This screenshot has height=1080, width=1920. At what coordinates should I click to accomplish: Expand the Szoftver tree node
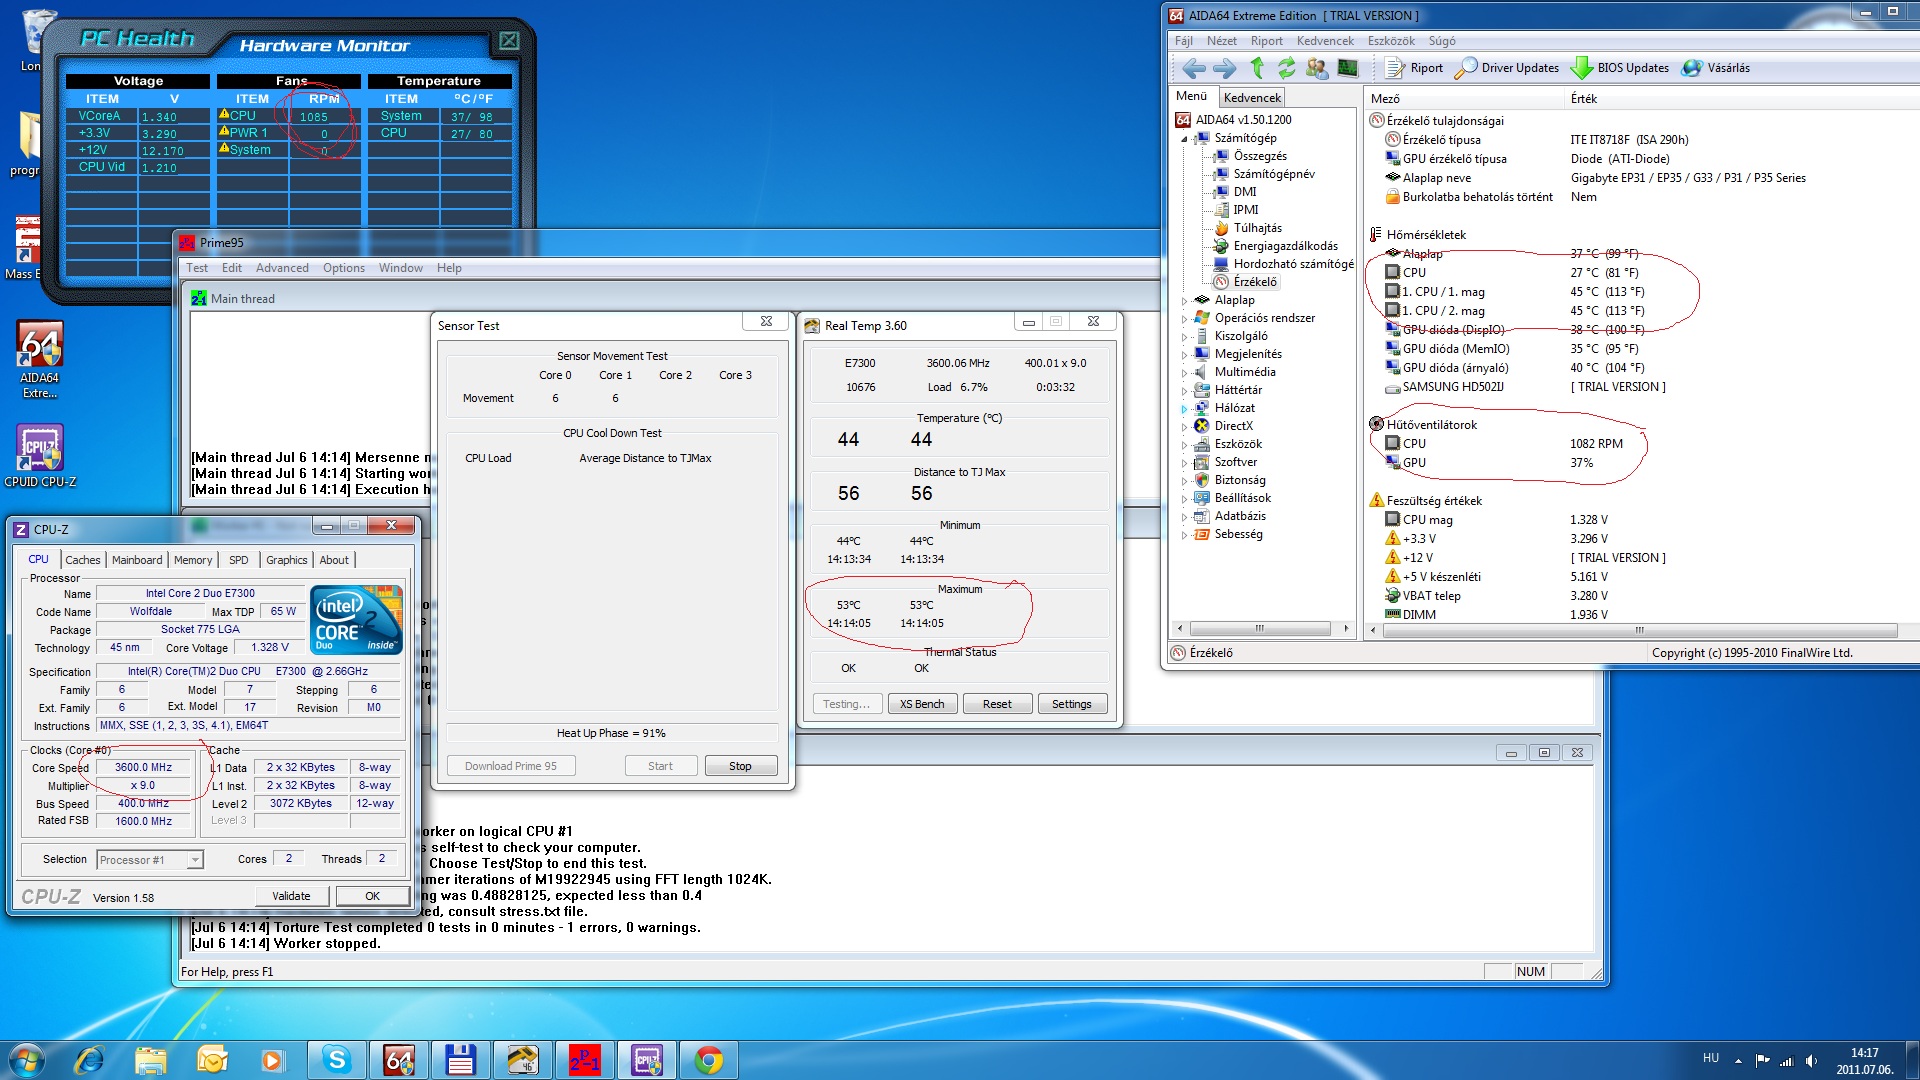pos(1185,463)
